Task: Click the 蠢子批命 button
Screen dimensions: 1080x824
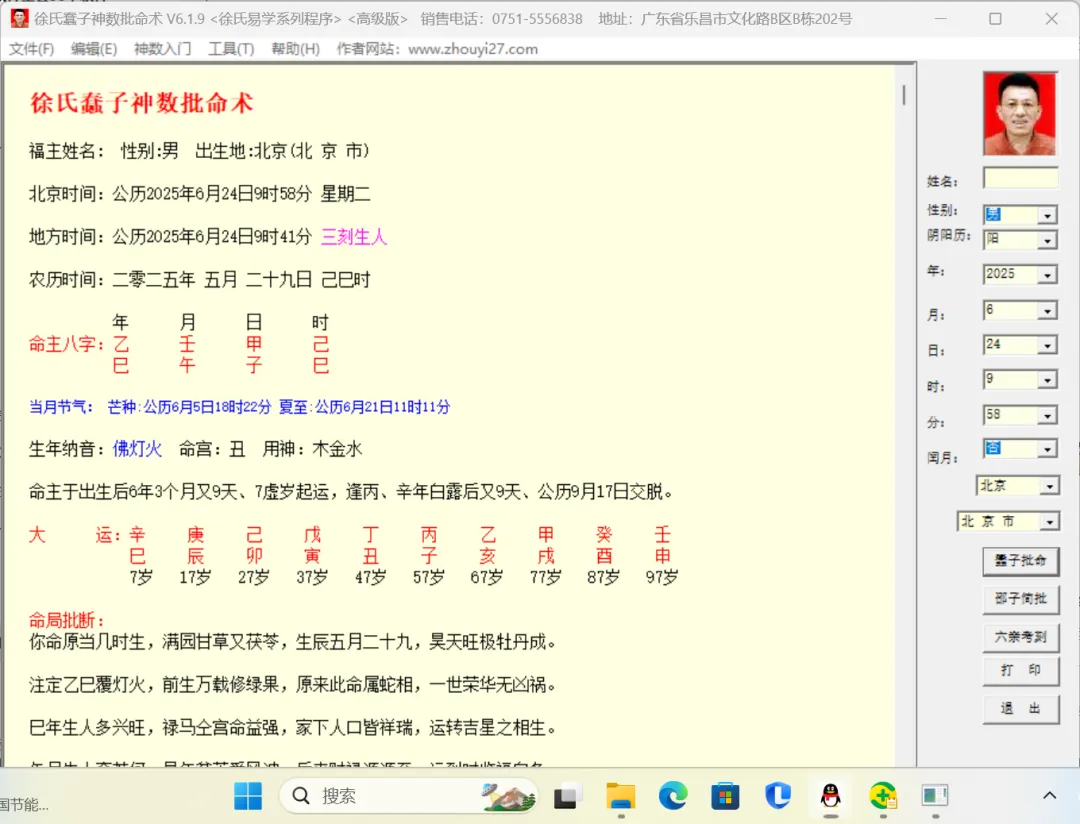Action: click(1021, 561)
